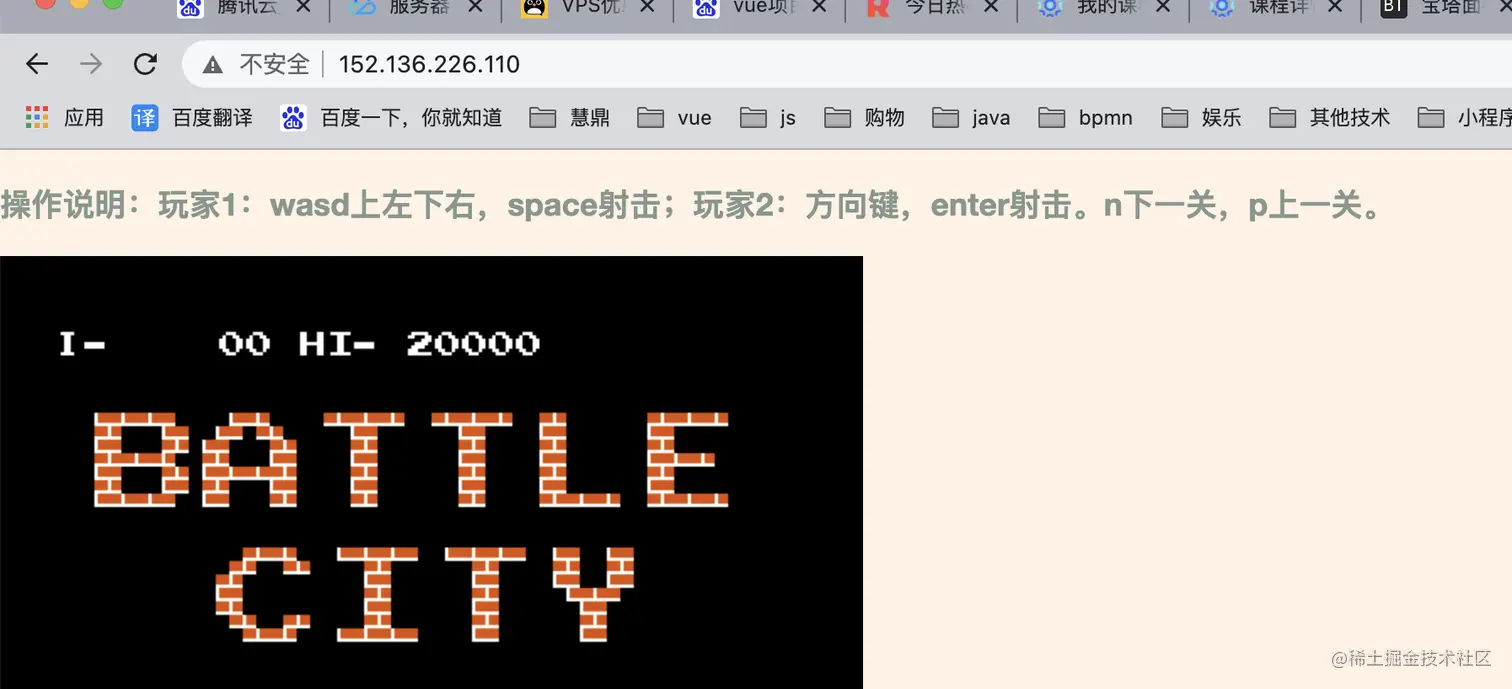Screen dimensions: 1512x689
Task: Expand the 其他技术 bookmark folder
Action: point(1329,118)
